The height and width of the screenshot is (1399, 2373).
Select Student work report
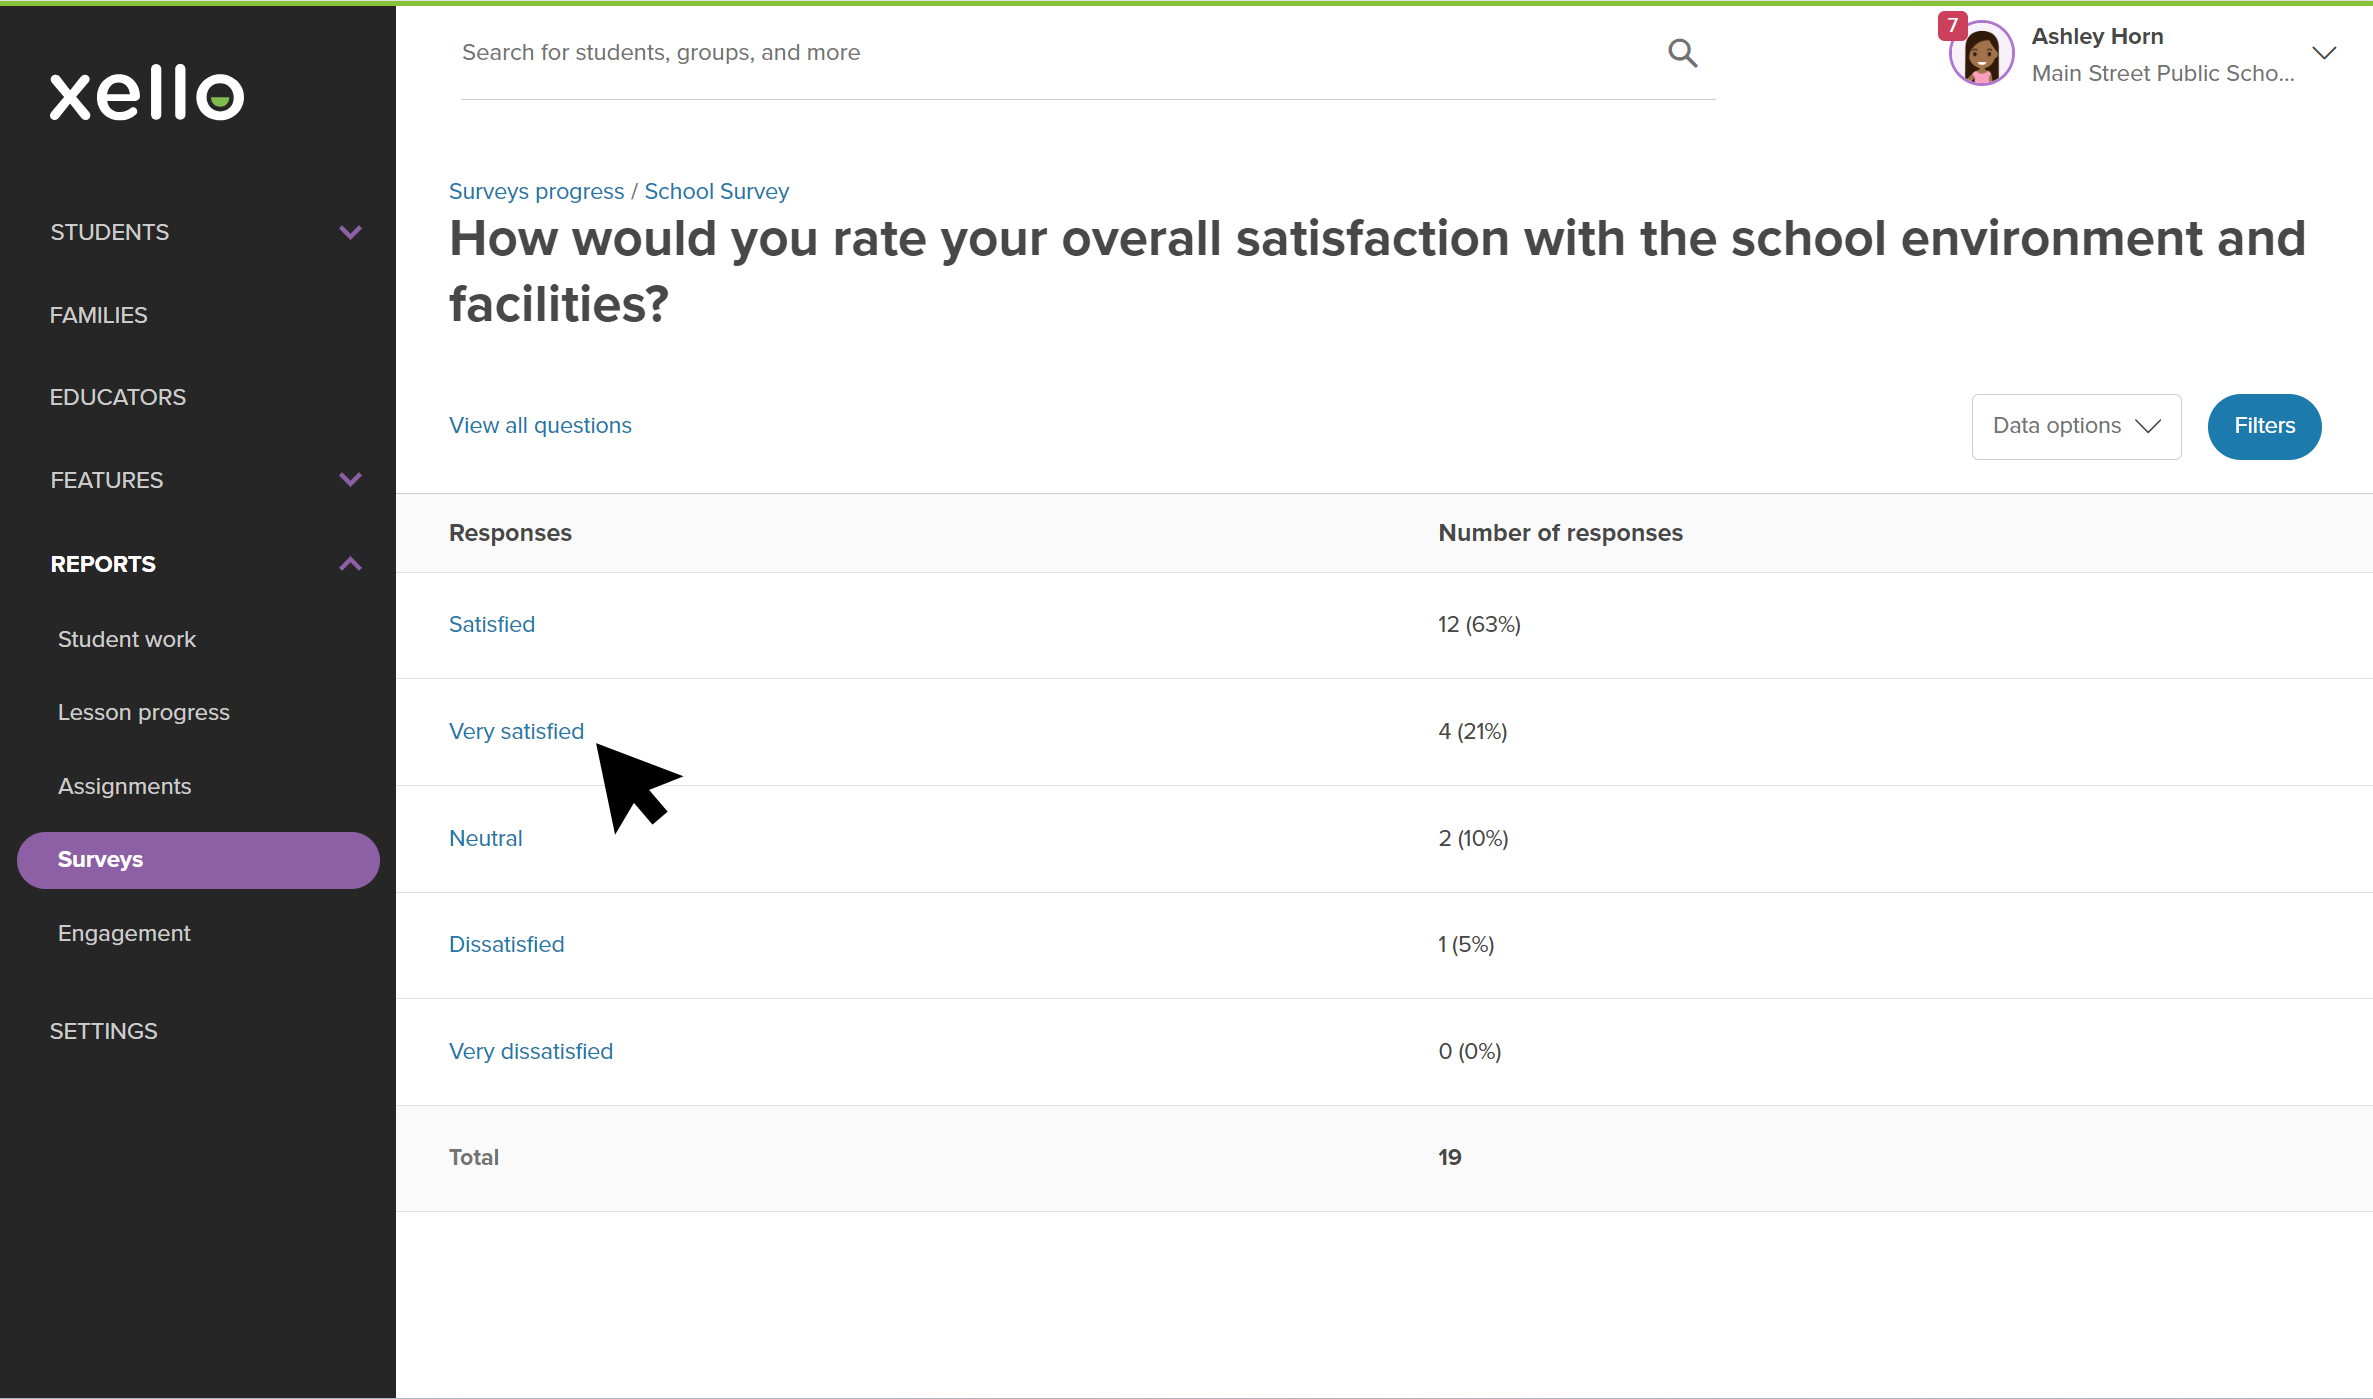point(127,639)
